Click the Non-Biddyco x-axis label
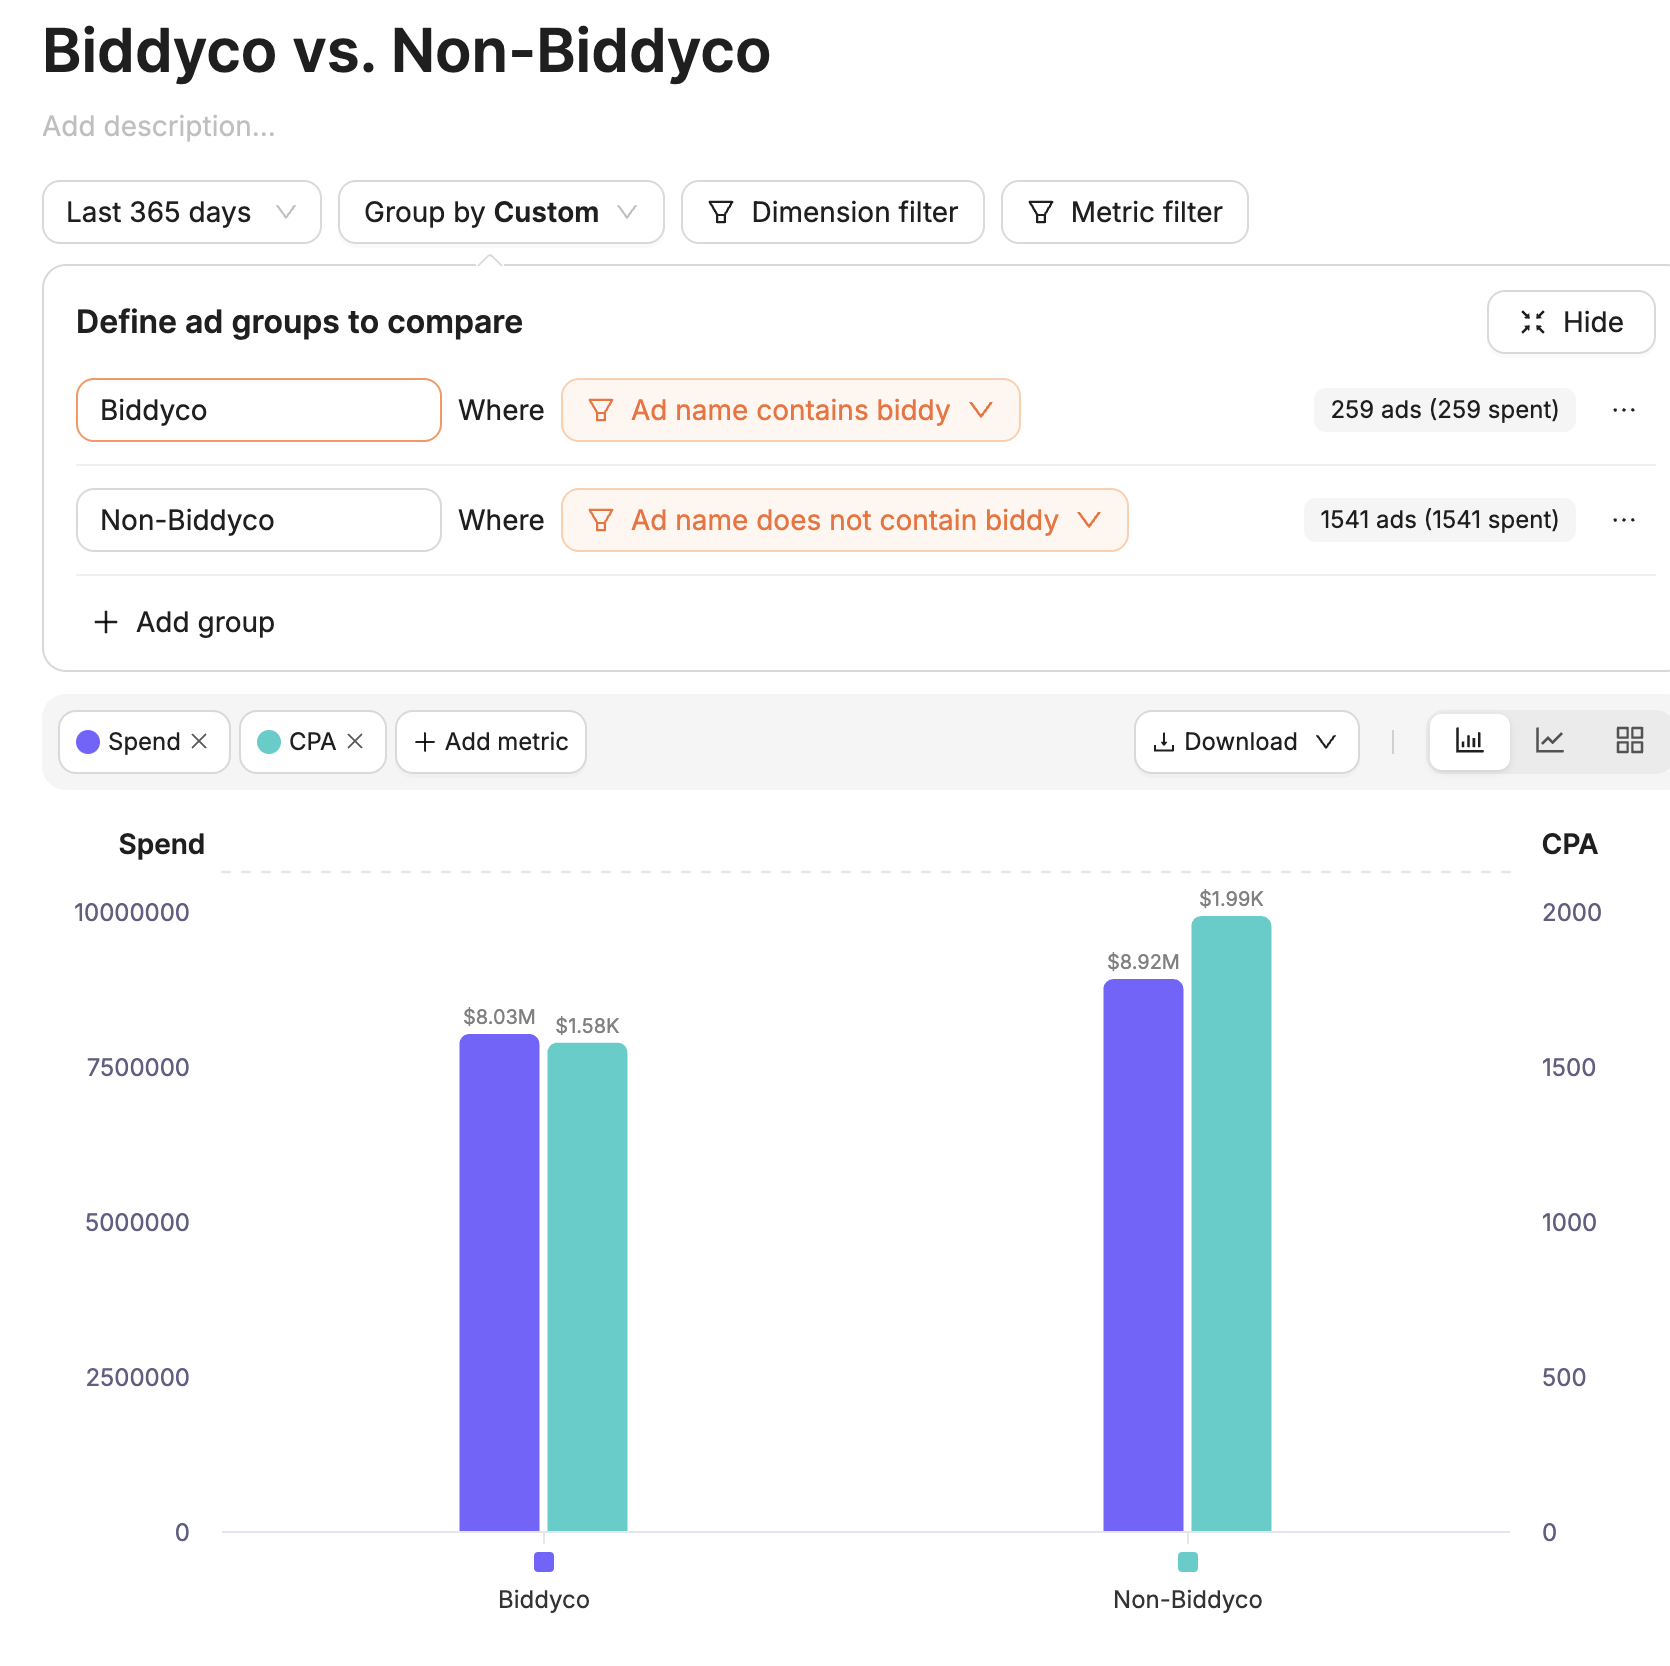The width and height of the screenshot is (1670, 1666). [x=1188, y=1599]
